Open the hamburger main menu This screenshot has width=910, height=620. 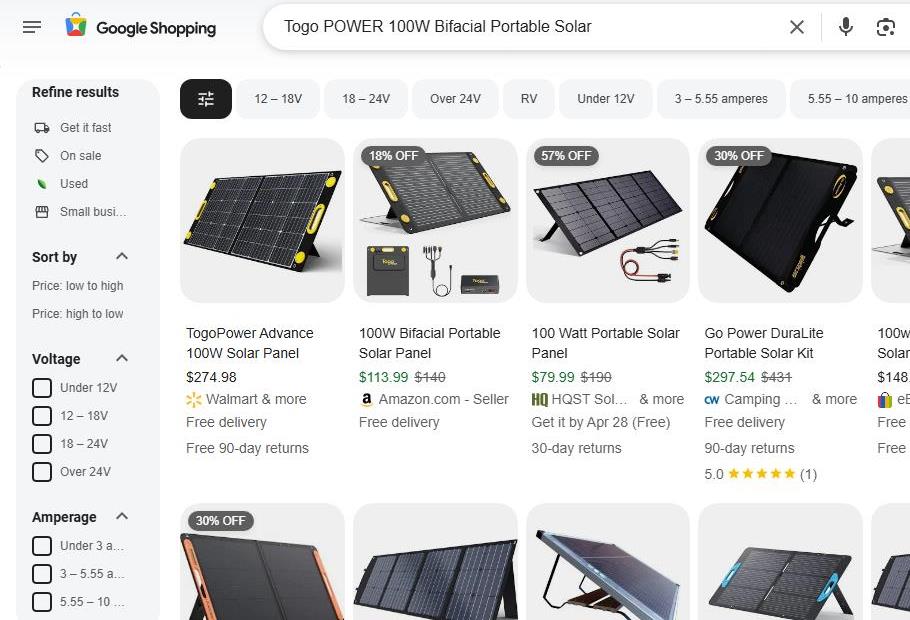pos(32,27)
